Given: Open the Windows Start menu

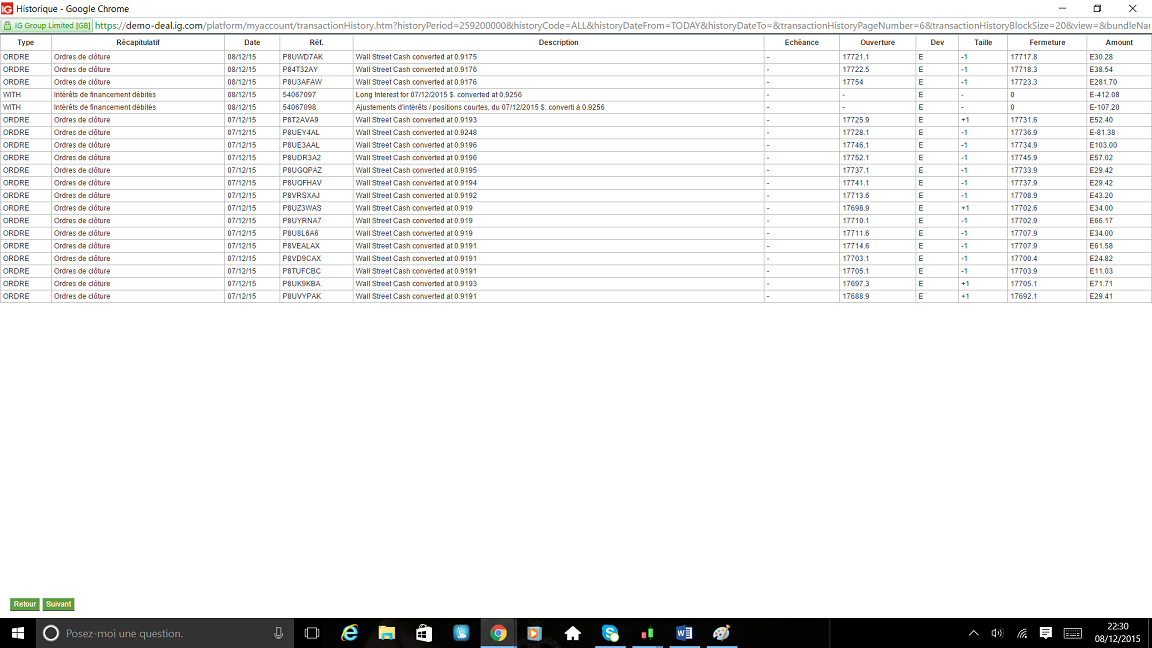Looking at the screenshot, I should tap(18, 633).
